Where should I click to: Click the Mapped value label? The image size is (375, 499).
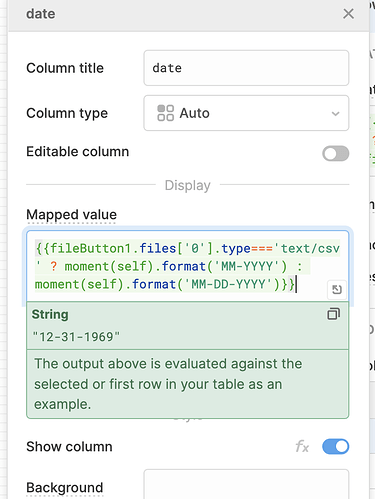point(72,215)
